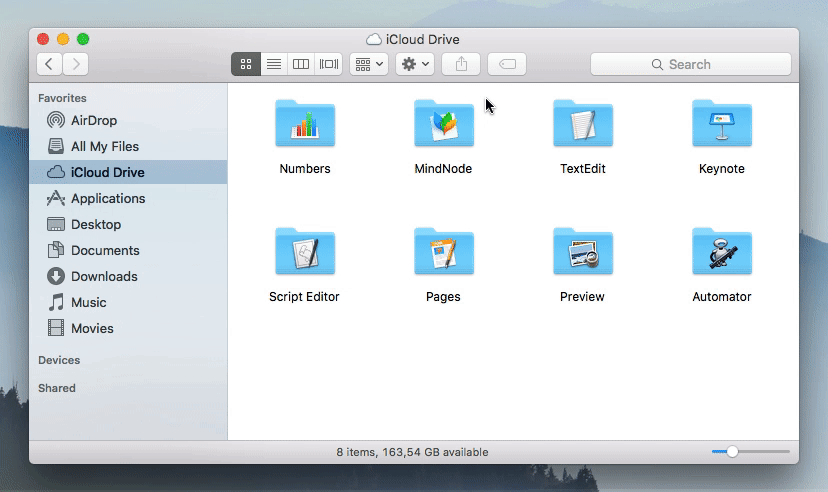828x492 pixels.
Task: Click the Search field
Action: click(691, 64)
